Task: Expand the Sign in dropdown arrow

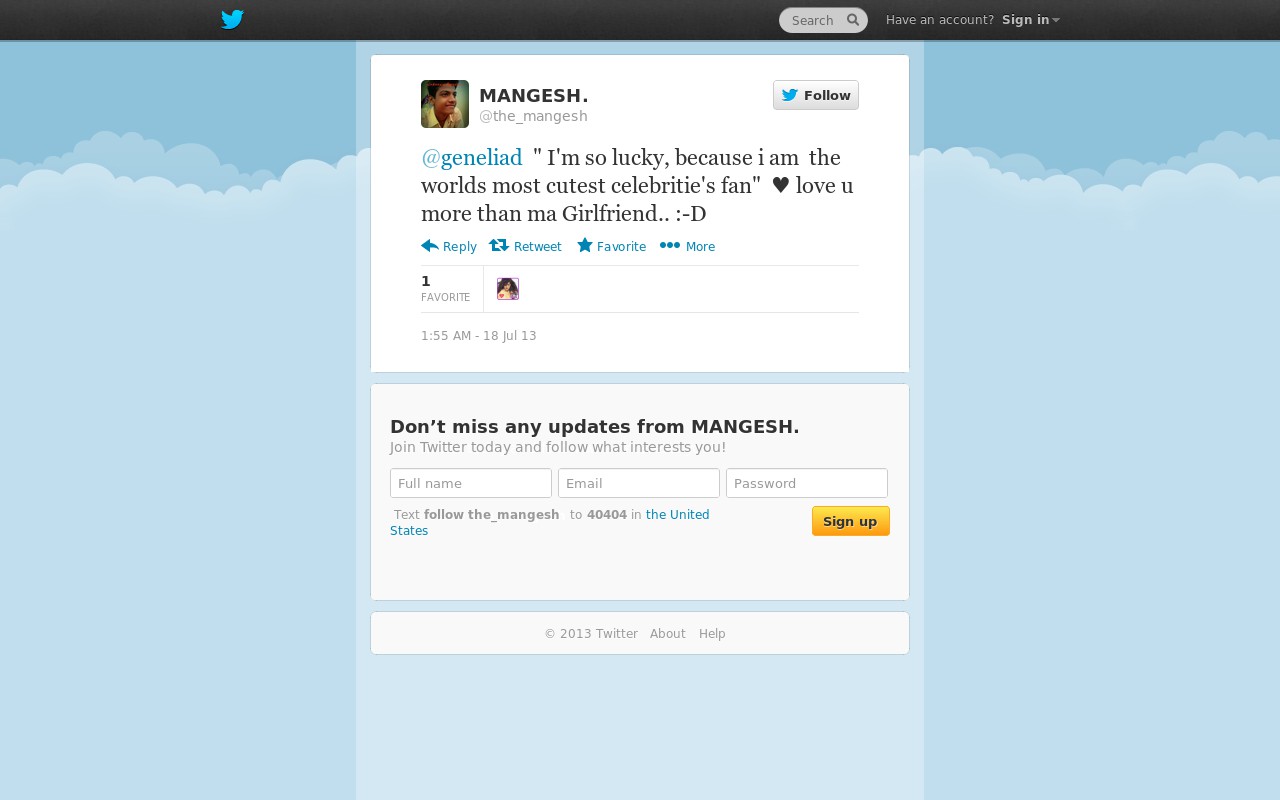Action: pyautogui.click(x=1056, y=20)
